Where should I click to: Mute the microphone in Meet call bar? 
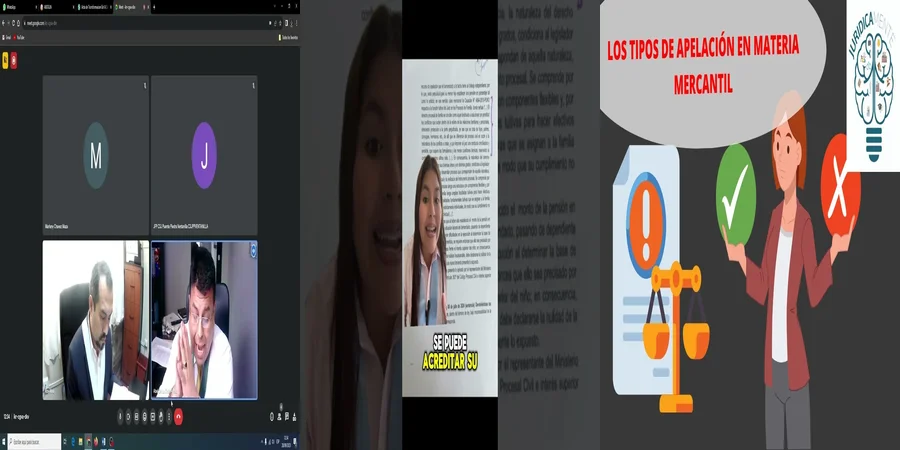tap(121, 417)
